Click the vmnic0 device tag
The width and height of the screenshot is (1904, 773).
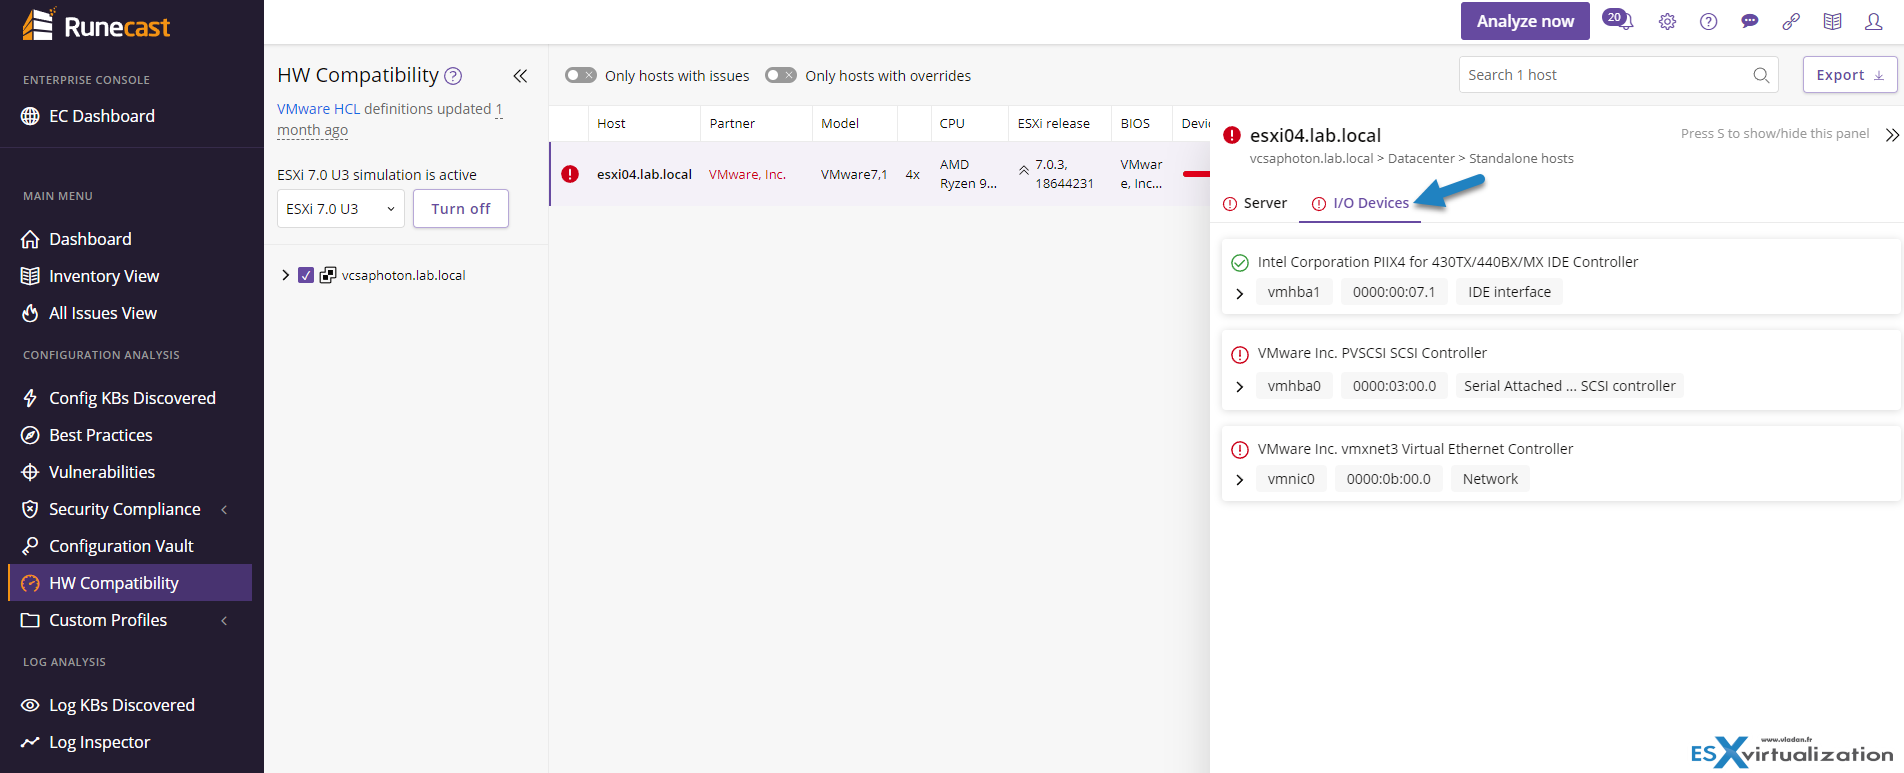click(x=1291, y=479)
